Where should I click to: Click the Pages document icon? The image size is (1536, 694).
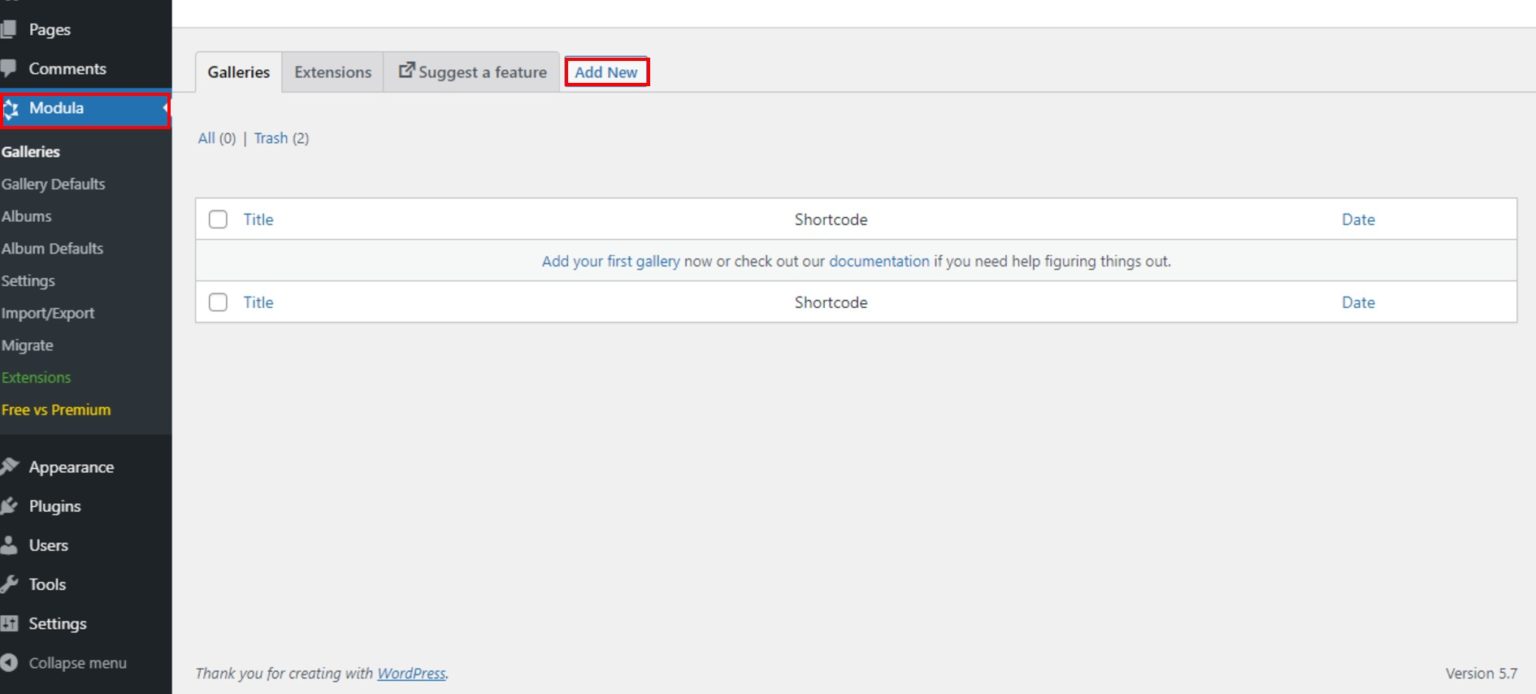coord(11,29)
